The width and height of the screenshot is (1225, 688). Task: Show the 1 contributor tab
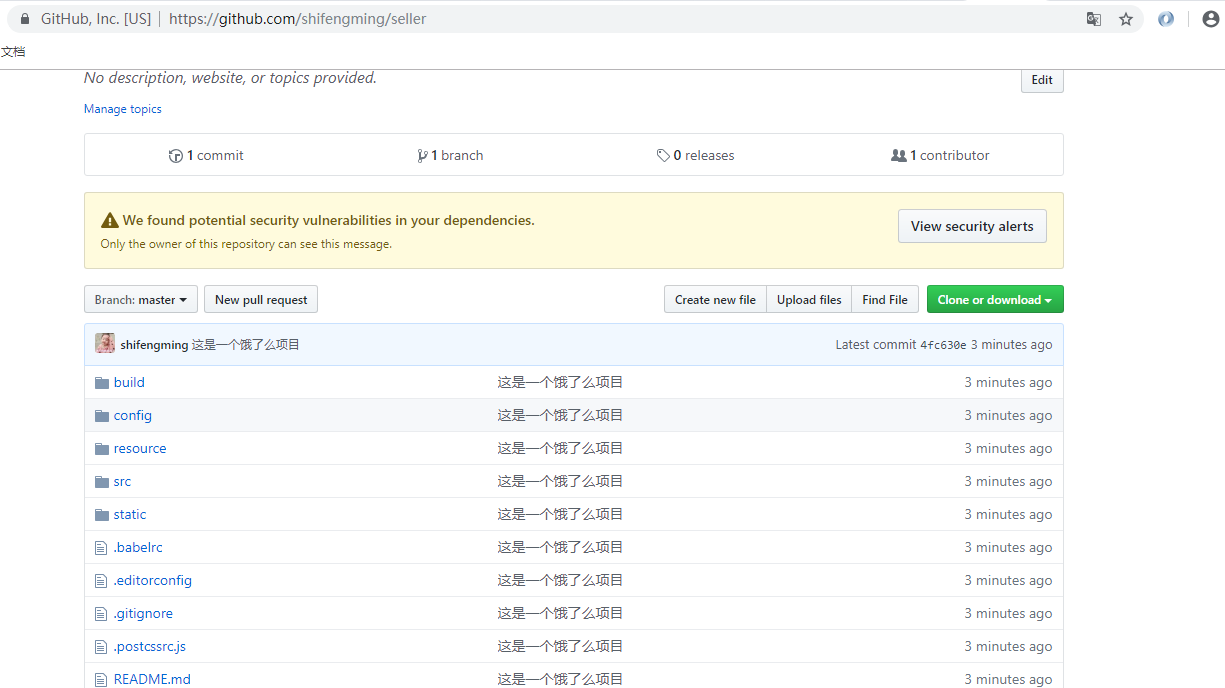[x=940, y=156]
